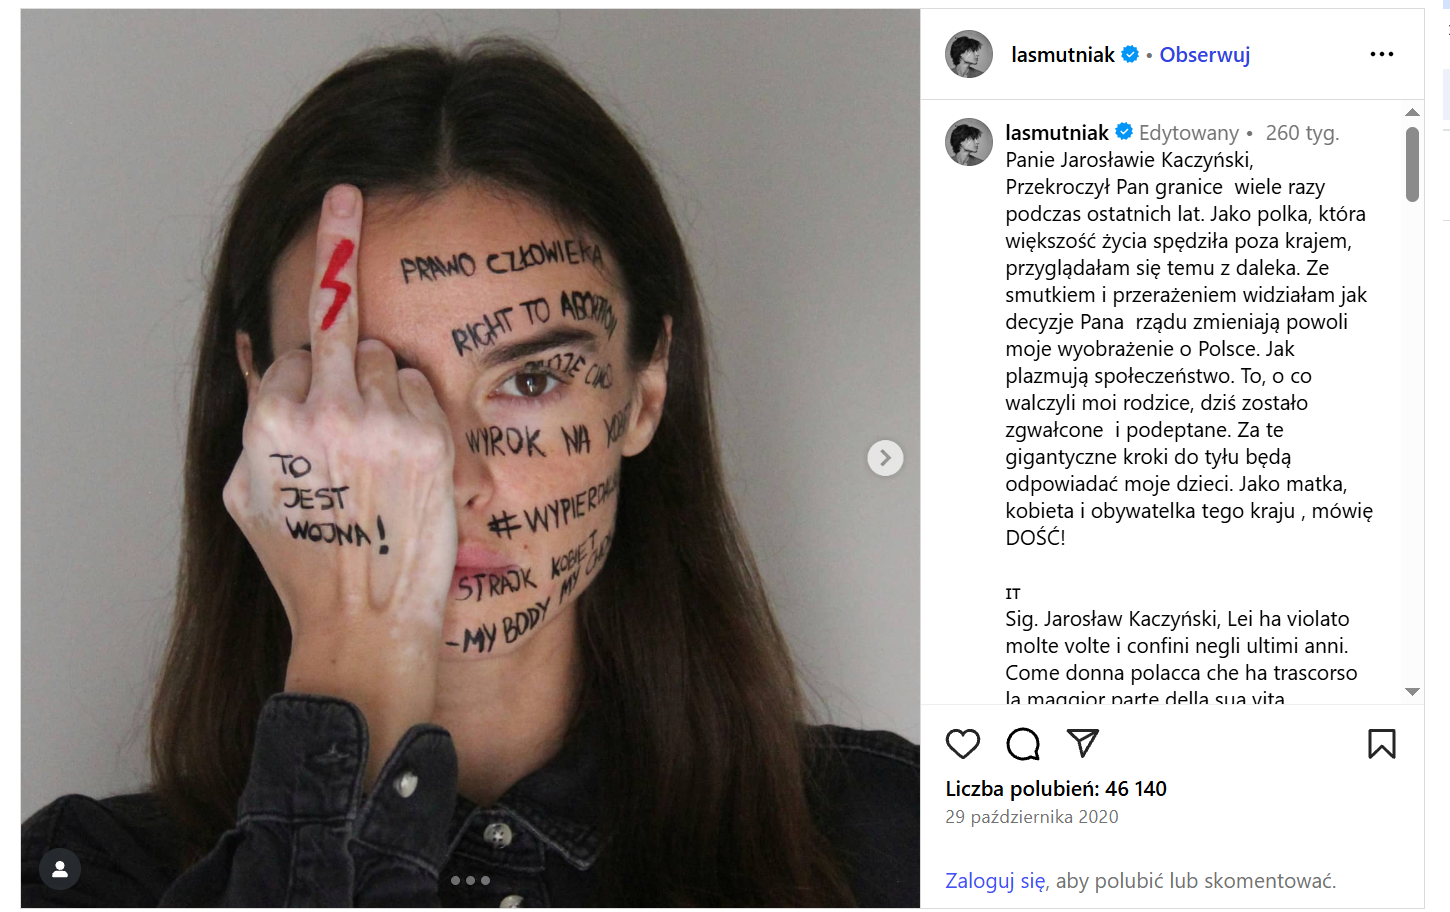The image size is (1450, 912).
Task: Share the post with the paper plane icon
Action: pyautogui.click(x=1083, y=743)
